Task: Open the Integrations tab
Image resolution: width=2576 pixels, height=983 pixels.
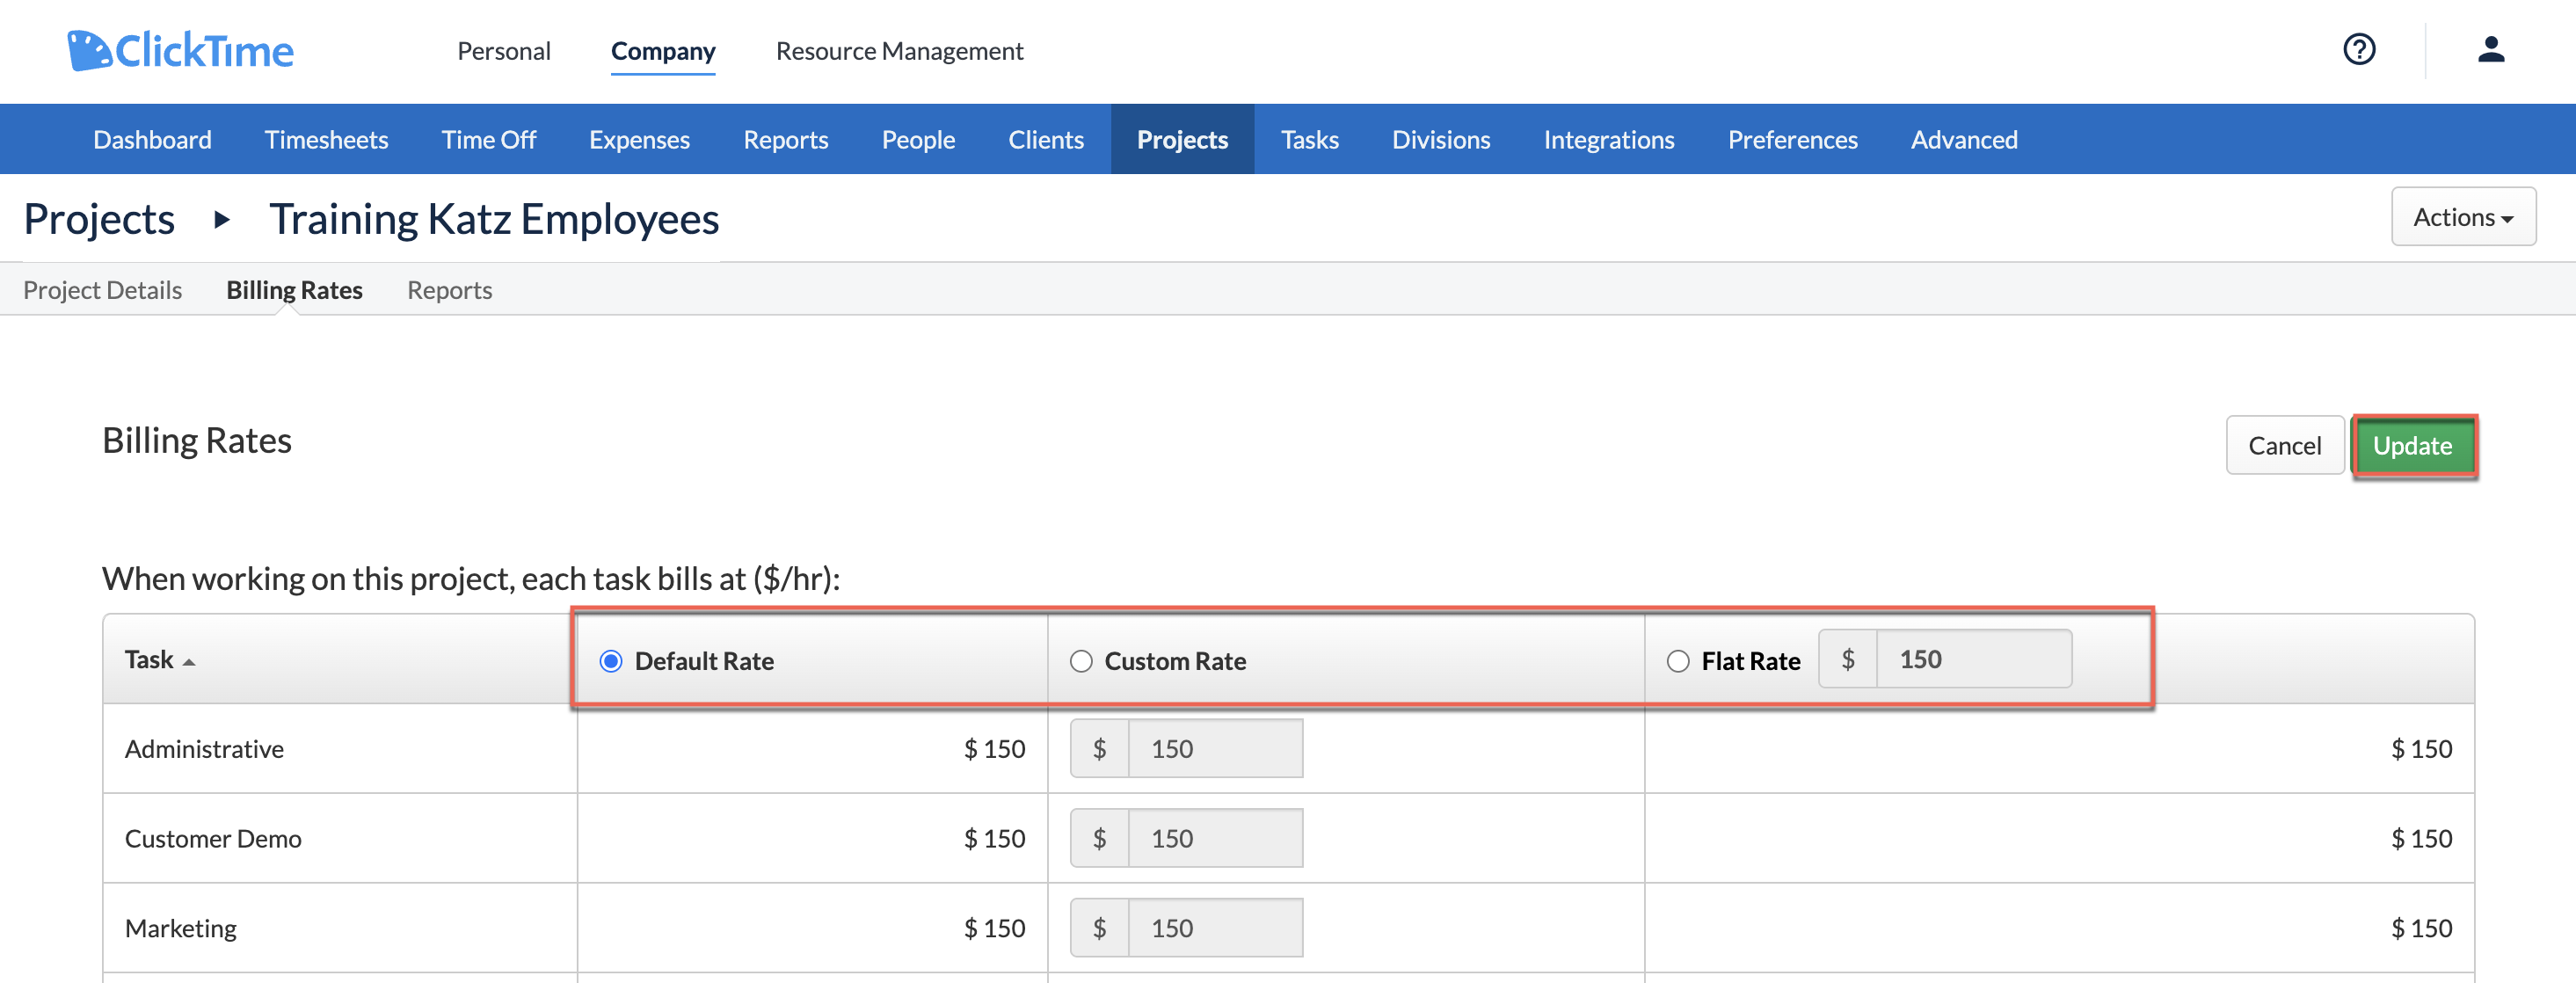Action: [x=1608, y=139]
